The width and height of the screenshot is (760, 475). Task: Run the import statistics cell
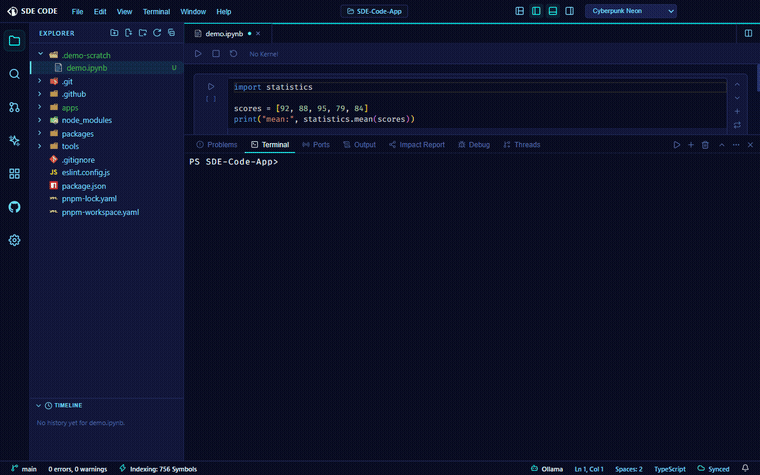(211, 86)
